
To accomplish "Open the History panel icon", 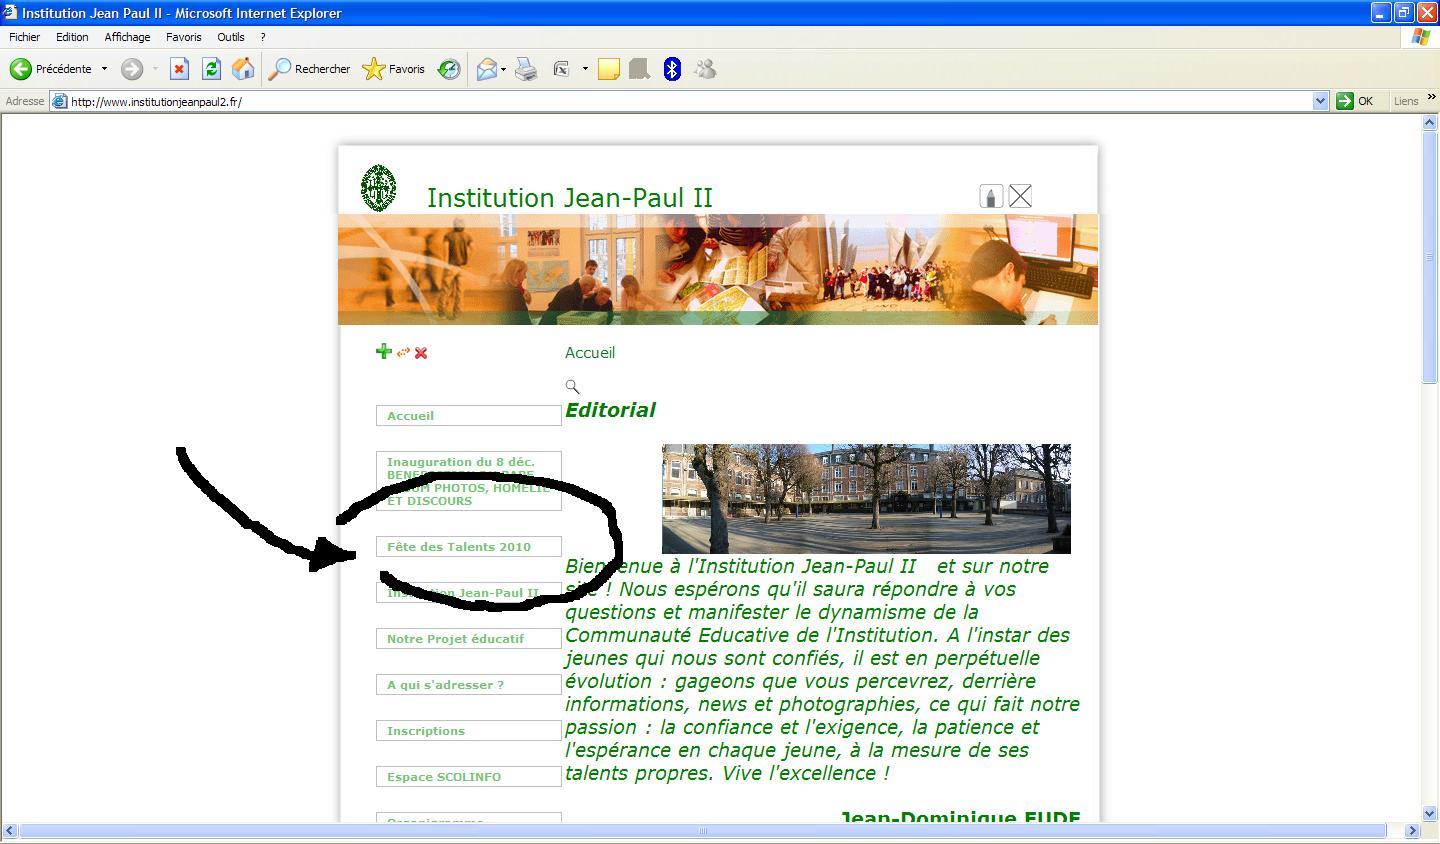I will point(449,69).
